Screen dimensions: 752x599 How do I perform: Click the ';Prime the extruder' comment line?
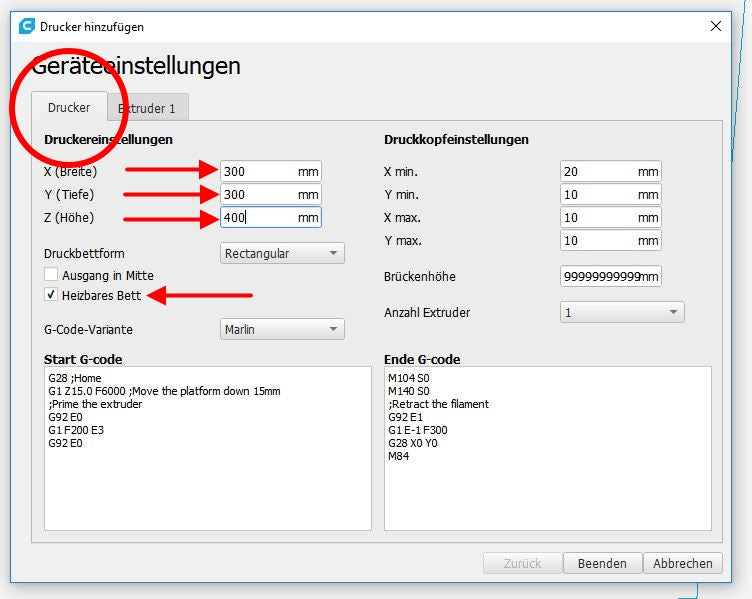(95, 404)
